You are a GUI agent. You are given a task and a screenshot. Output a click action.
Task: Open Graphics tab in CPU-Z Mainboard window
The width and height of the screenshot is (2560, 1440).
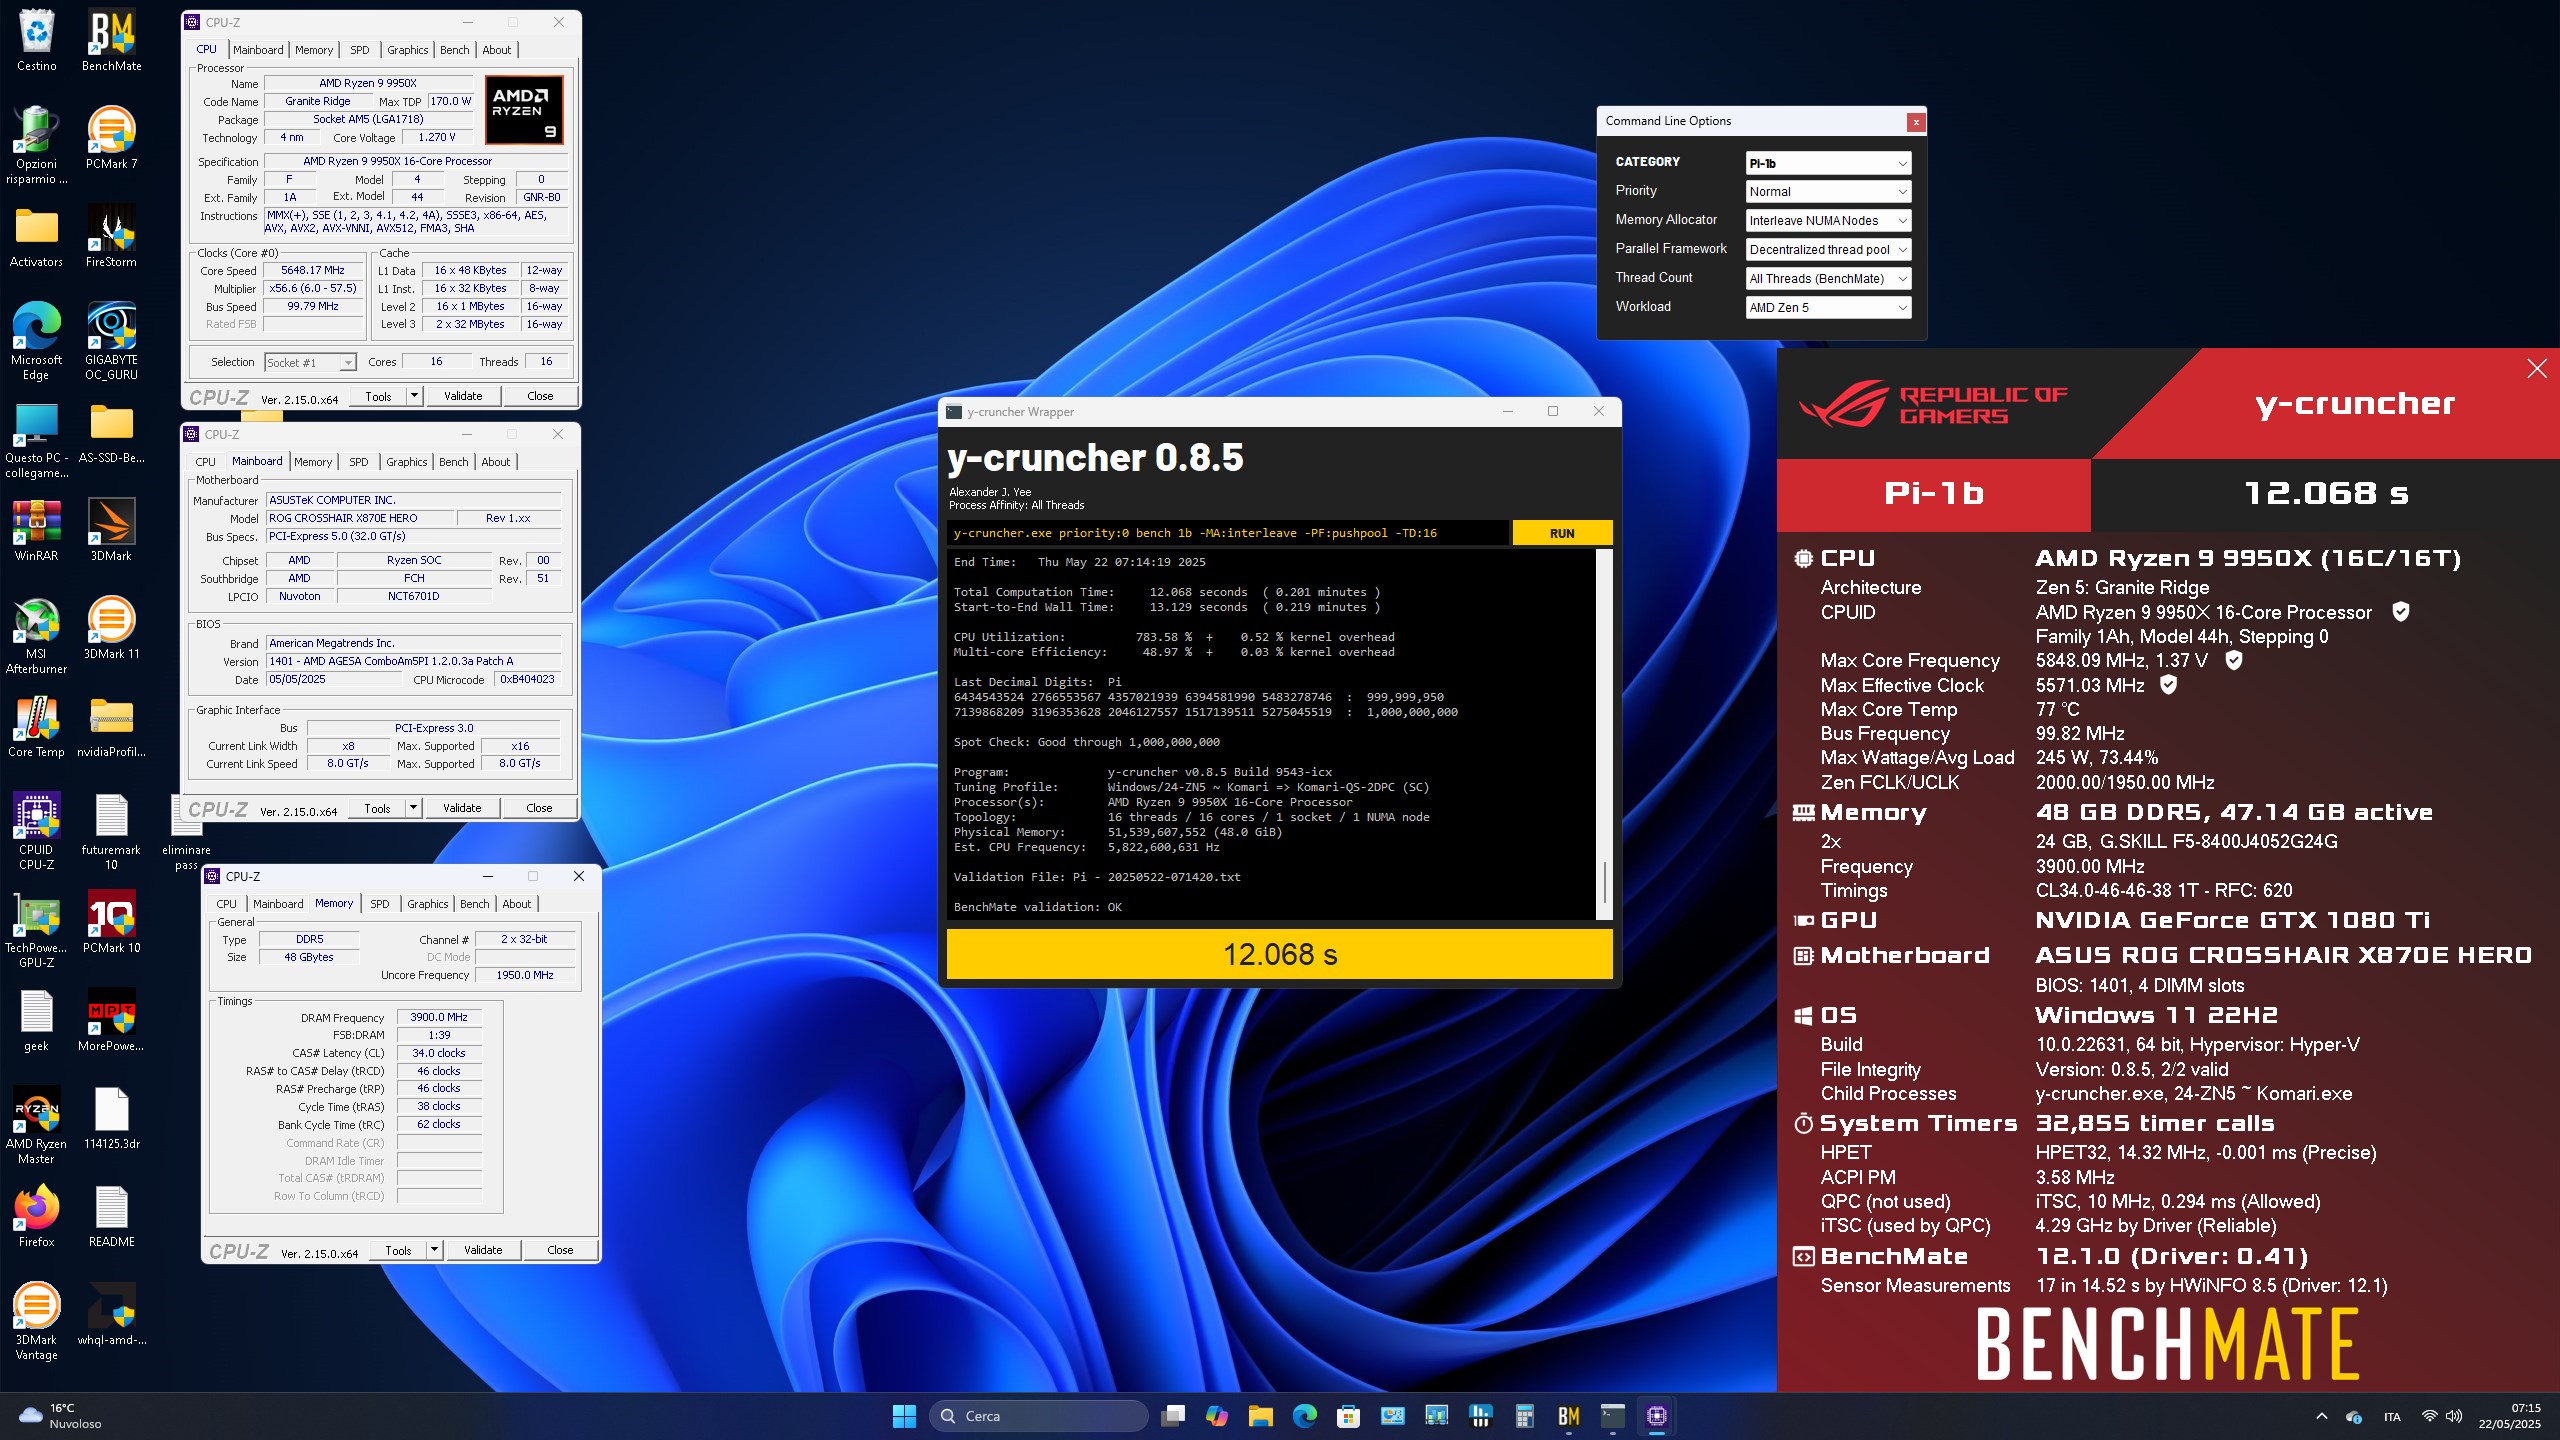[407, 462]
